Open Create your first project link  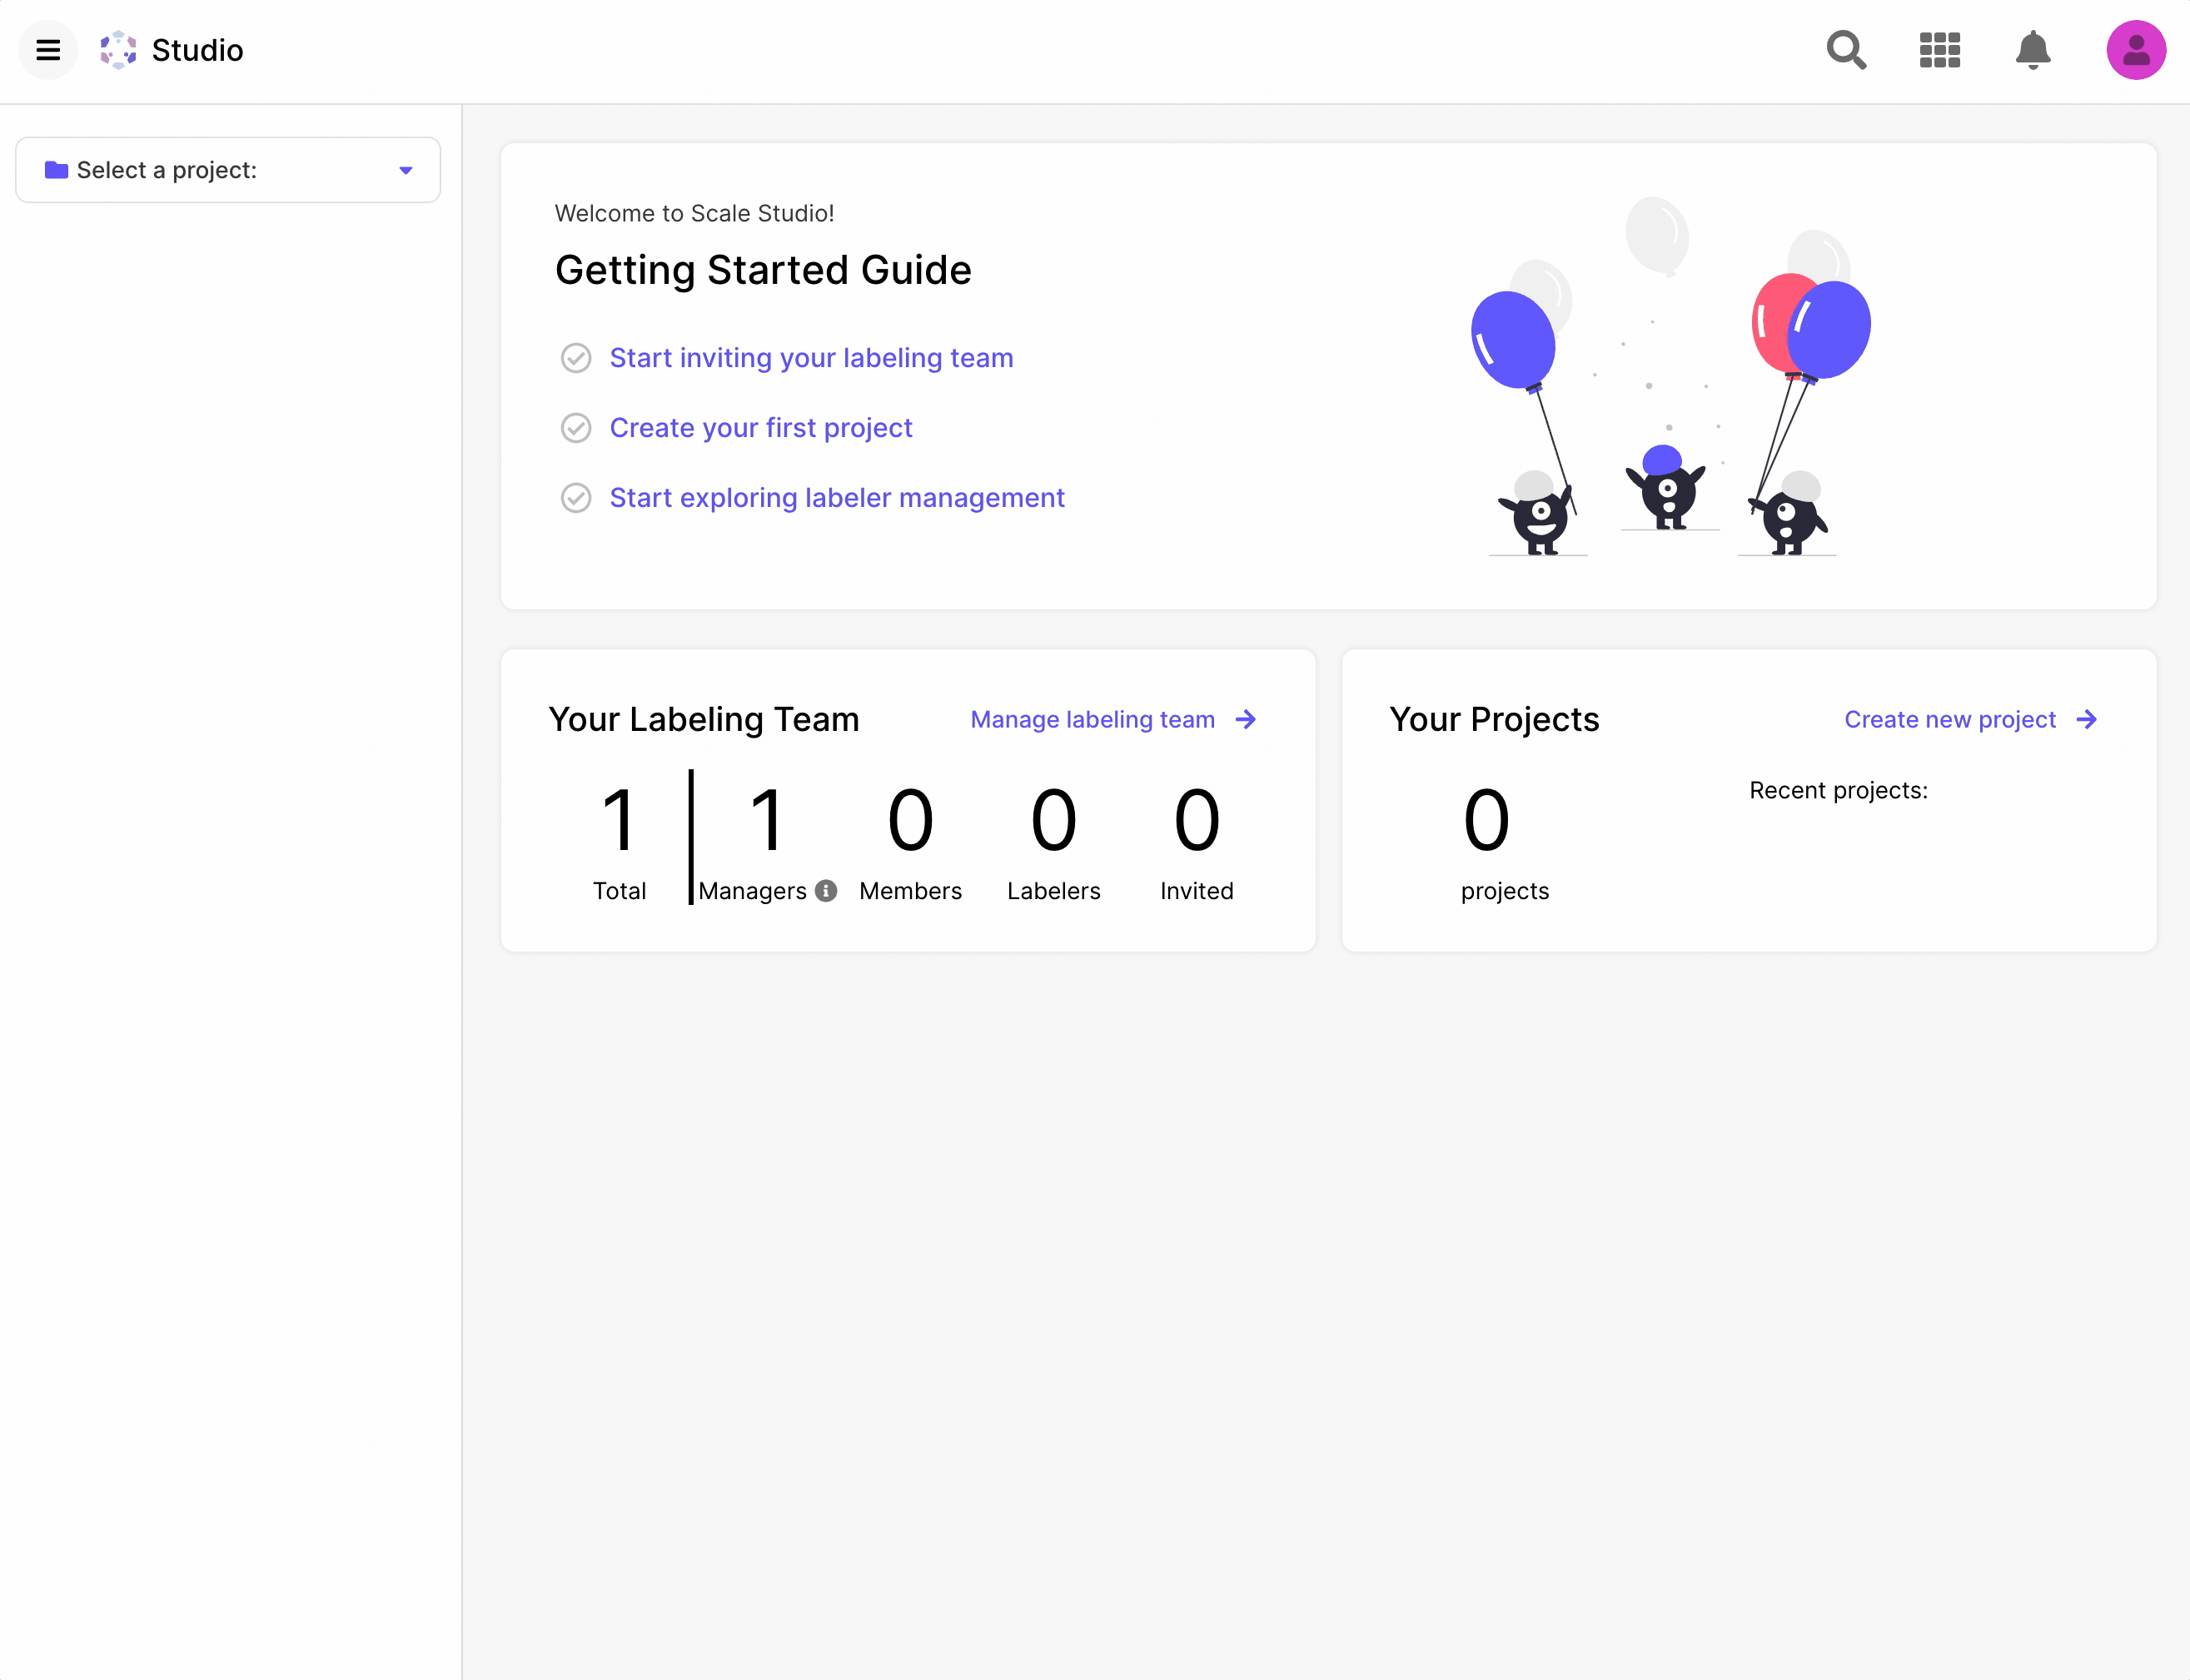click(x=761, y=428)
